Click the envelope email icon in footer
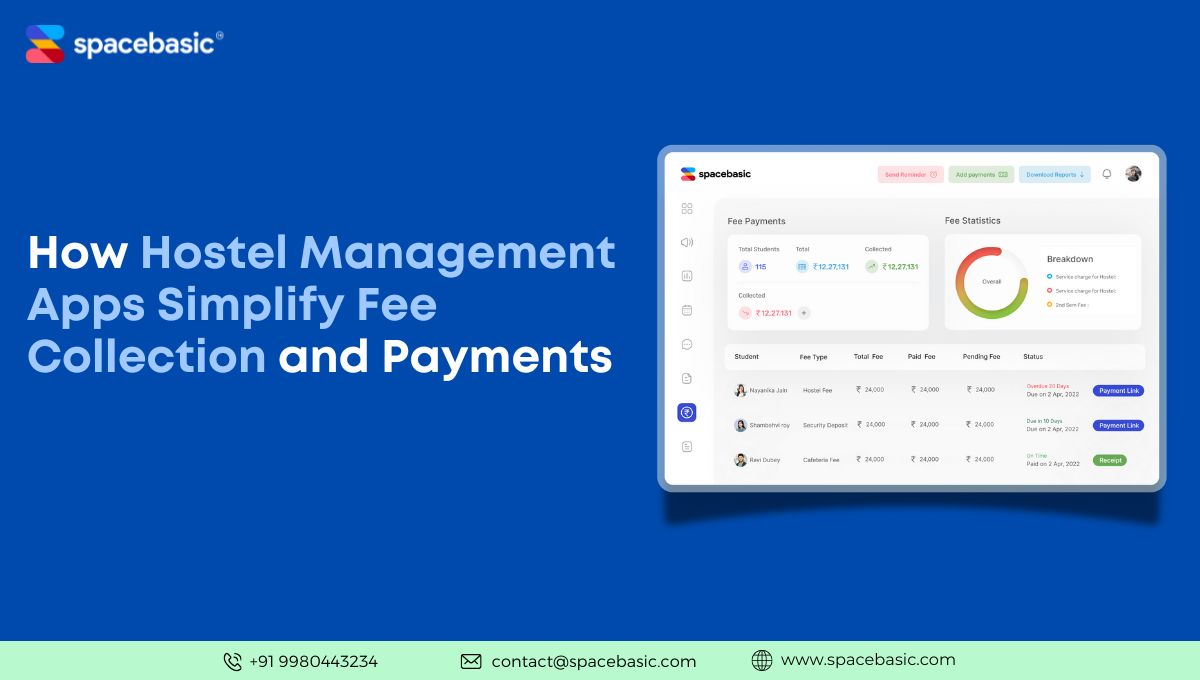The image size is (1200, 680). click(471, 661)
